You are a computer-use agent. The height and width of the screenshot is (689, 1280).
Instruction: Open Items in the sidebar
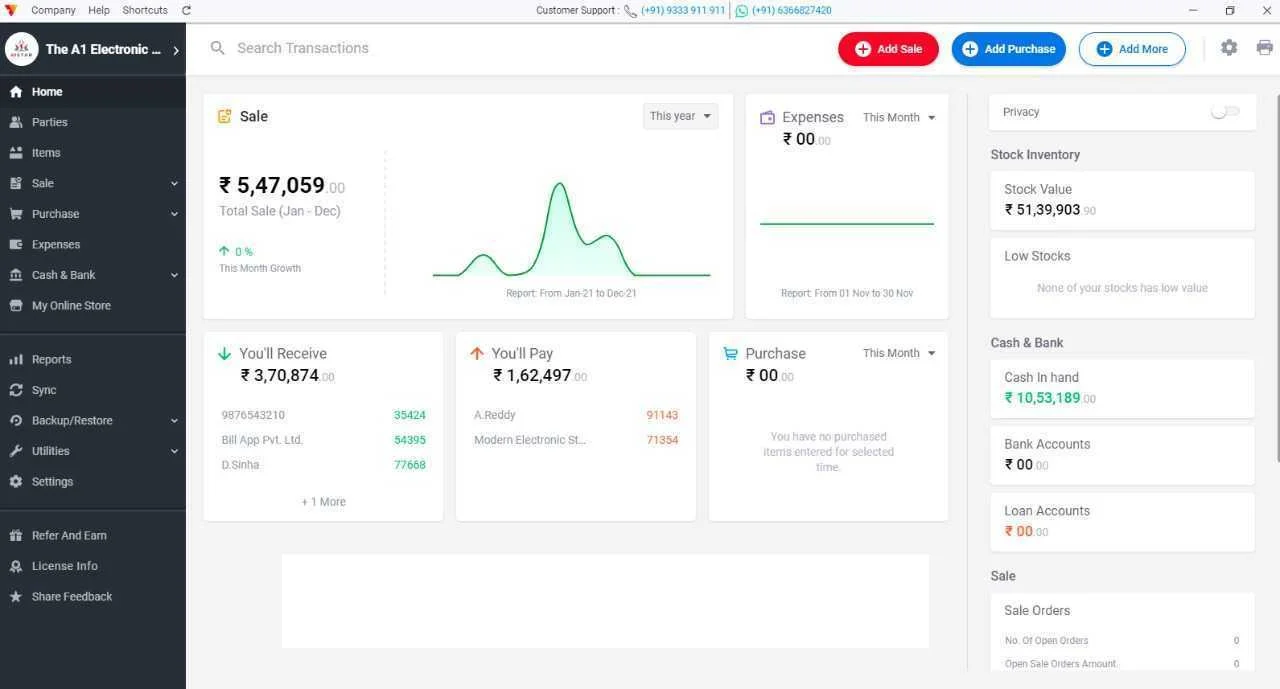(x=46, y=153)
